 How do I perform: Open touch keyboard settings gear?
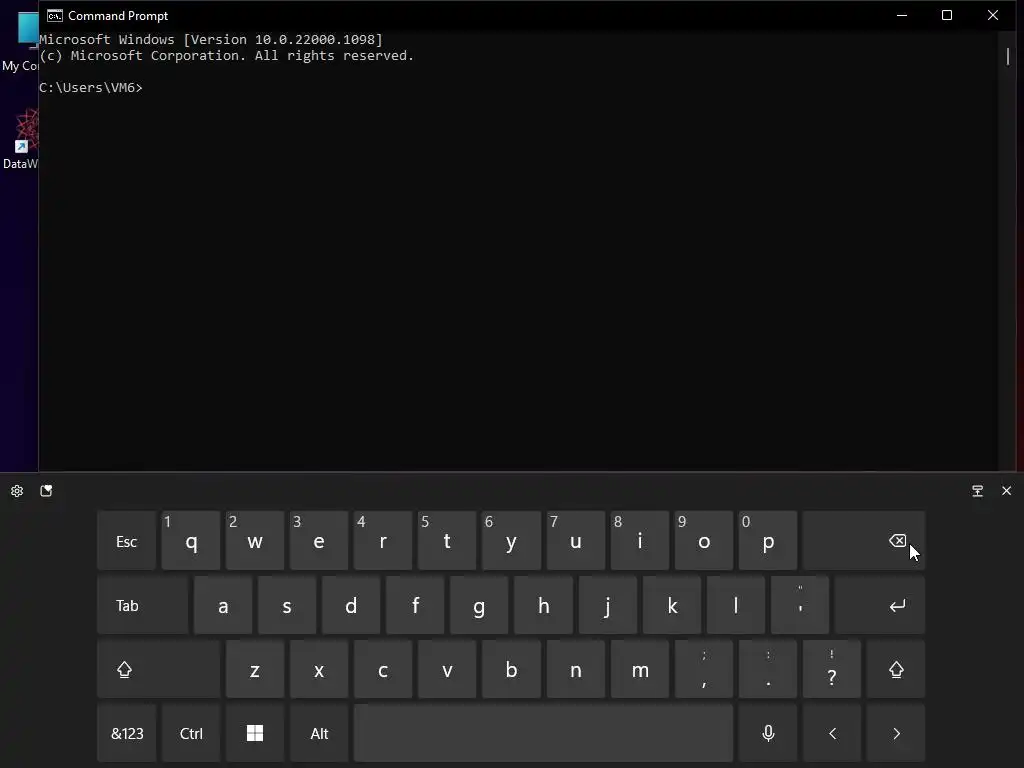[17, 491]
